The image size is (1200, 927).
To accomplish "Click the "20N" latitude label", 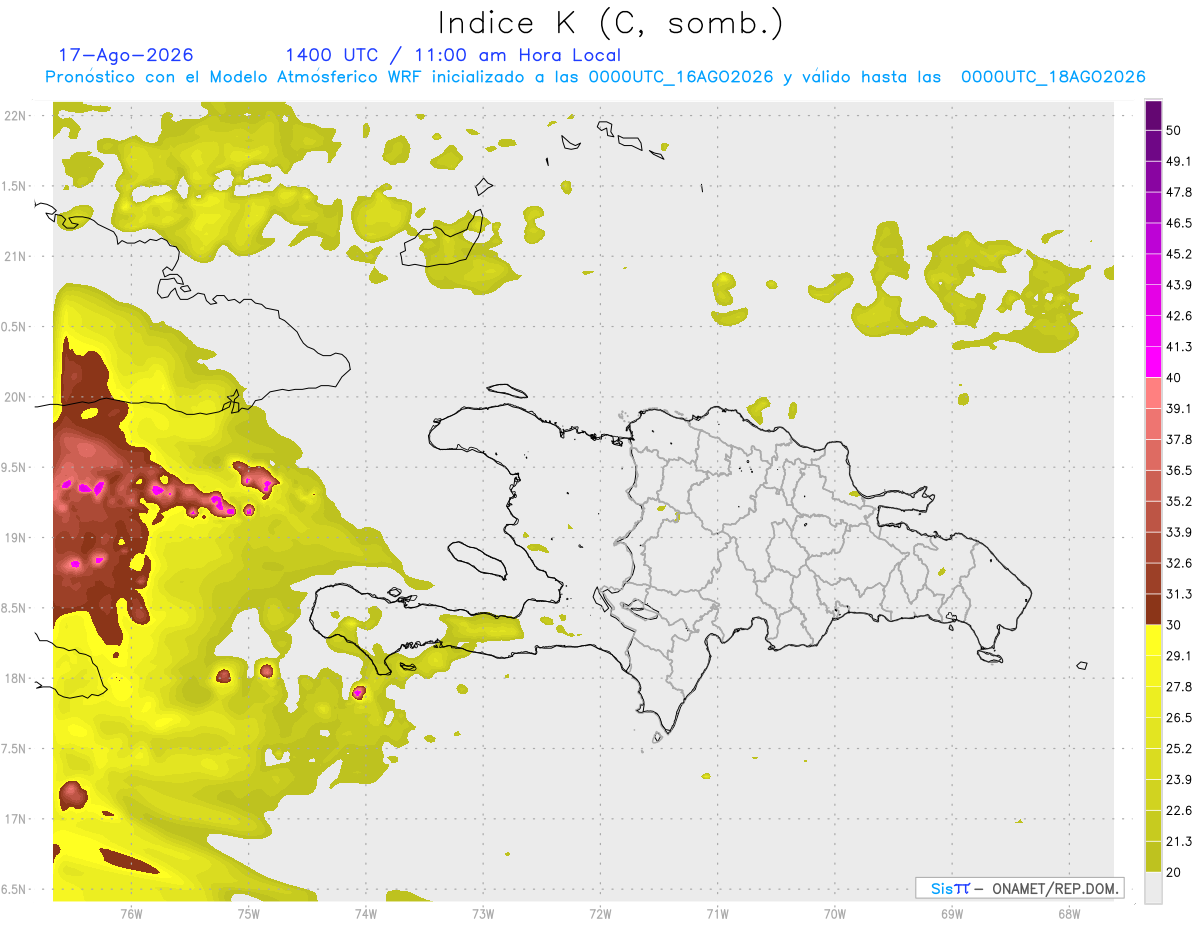I will click(x=15, y=397).
